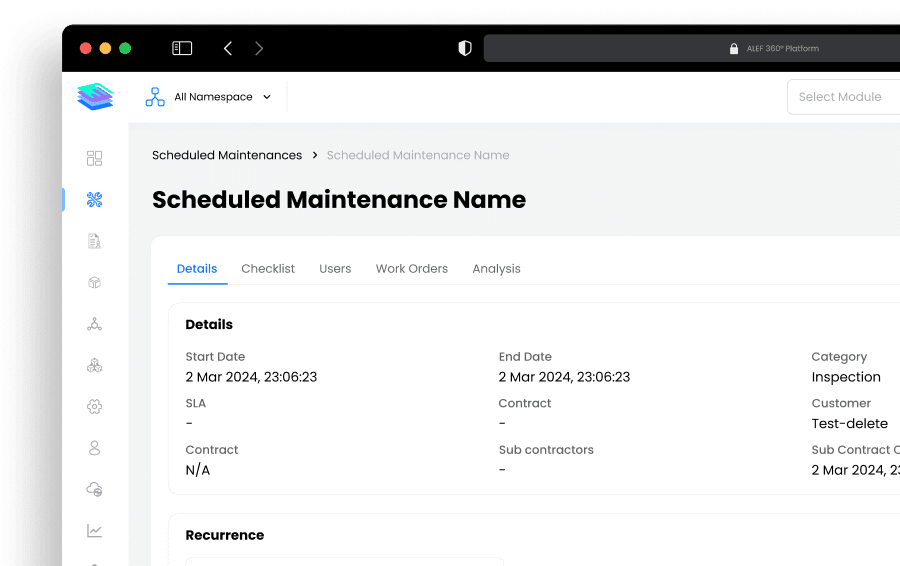Switch to the Checklist tab

tap(268, 269)
